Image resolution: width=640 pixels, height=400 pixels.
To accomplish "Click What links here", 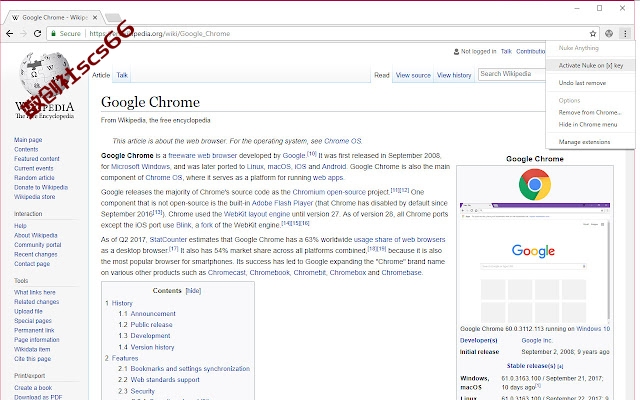I will [x=35, y=292].
